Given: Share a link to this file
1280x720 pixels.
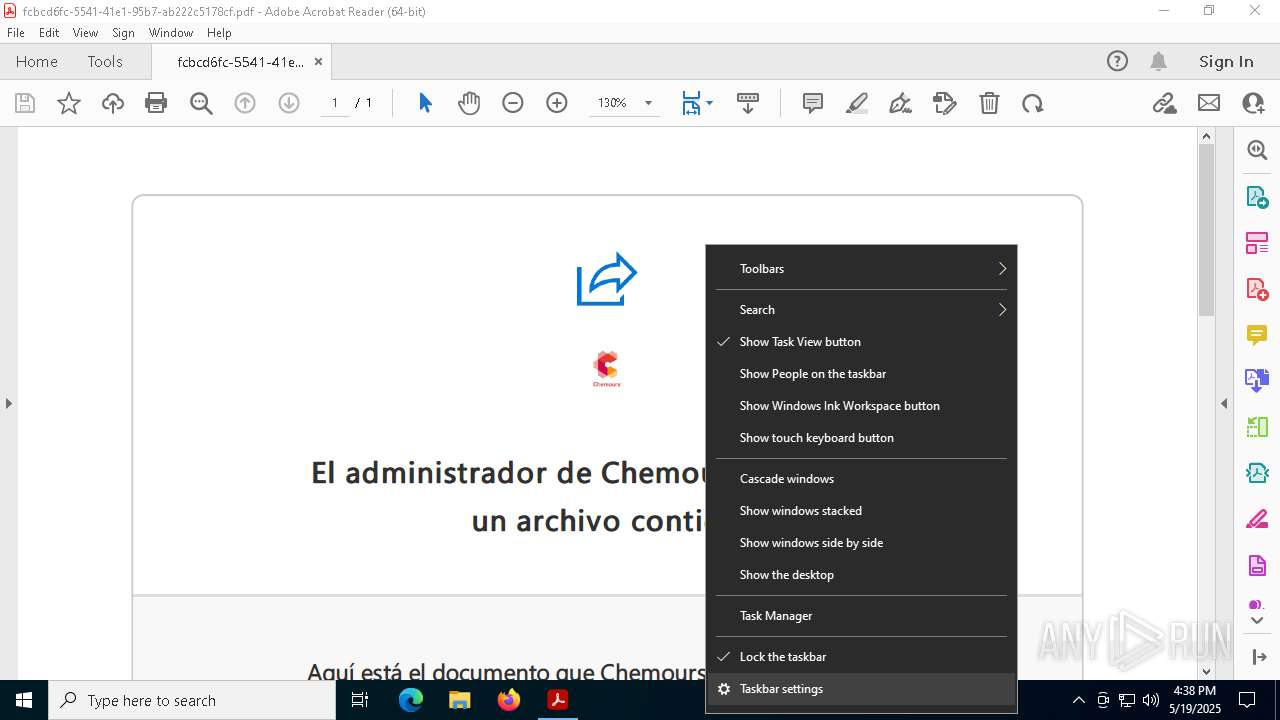Looking at the screenshot, I should pos(1164,103).
